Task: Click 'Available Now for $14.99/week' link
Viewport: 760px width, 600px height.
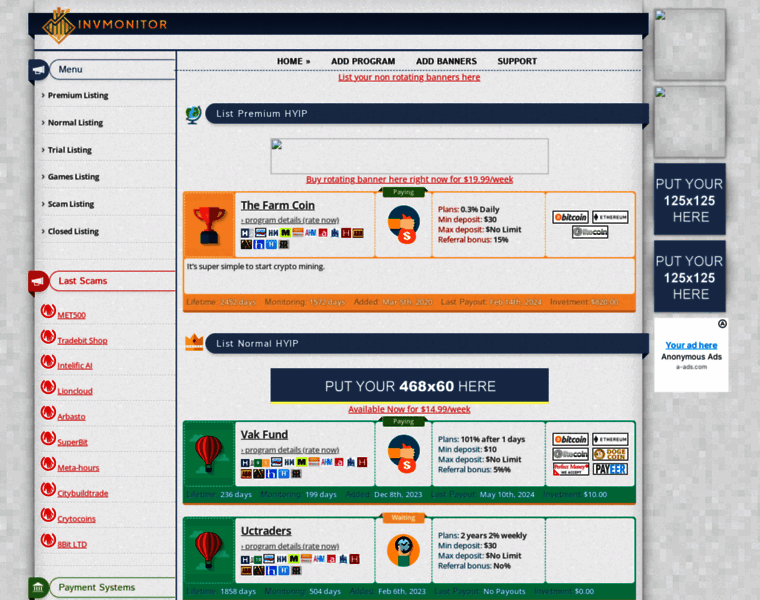Action: [409, 410]
